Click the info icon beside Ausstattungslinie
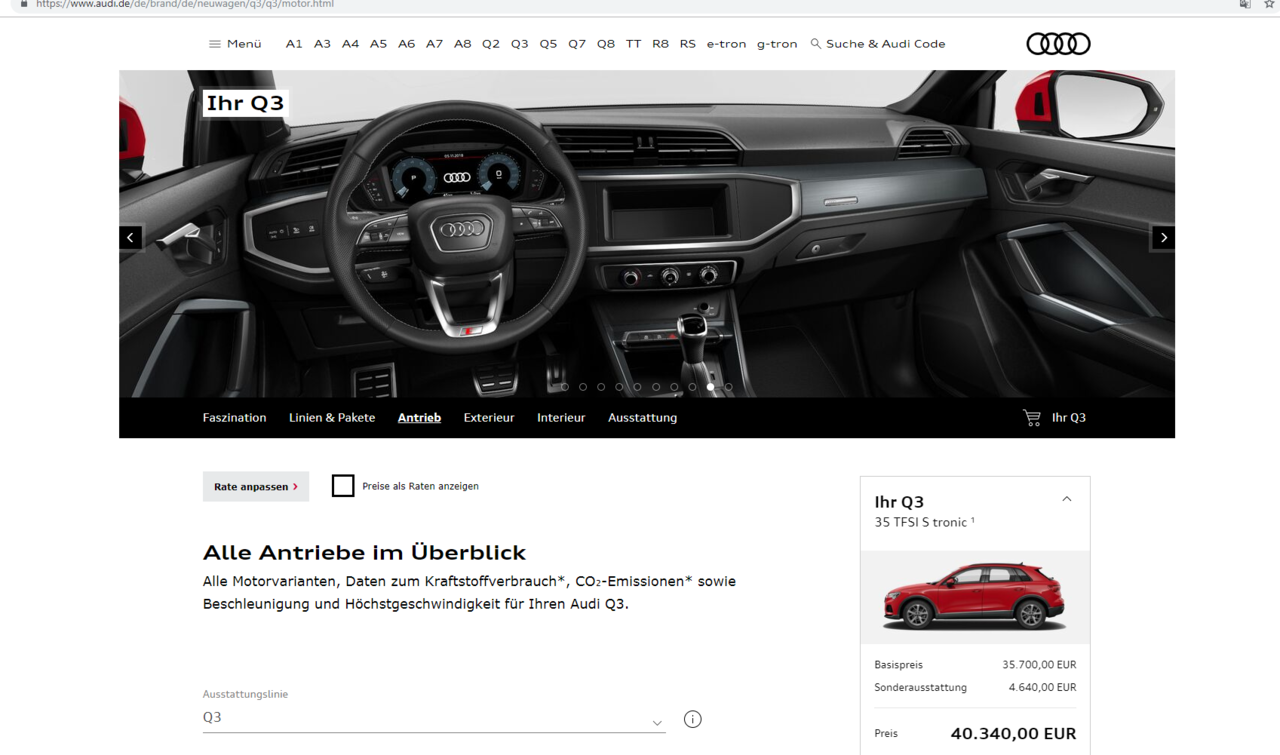 click(692, 719)
